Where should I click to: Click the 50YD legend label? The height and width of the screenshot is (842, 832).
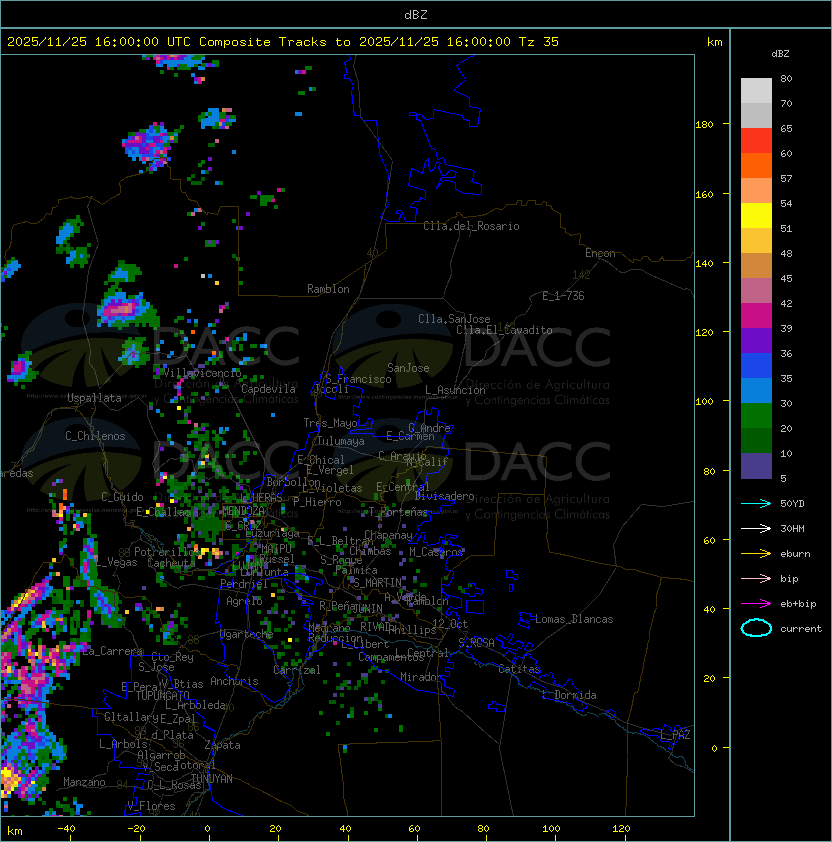792,504
